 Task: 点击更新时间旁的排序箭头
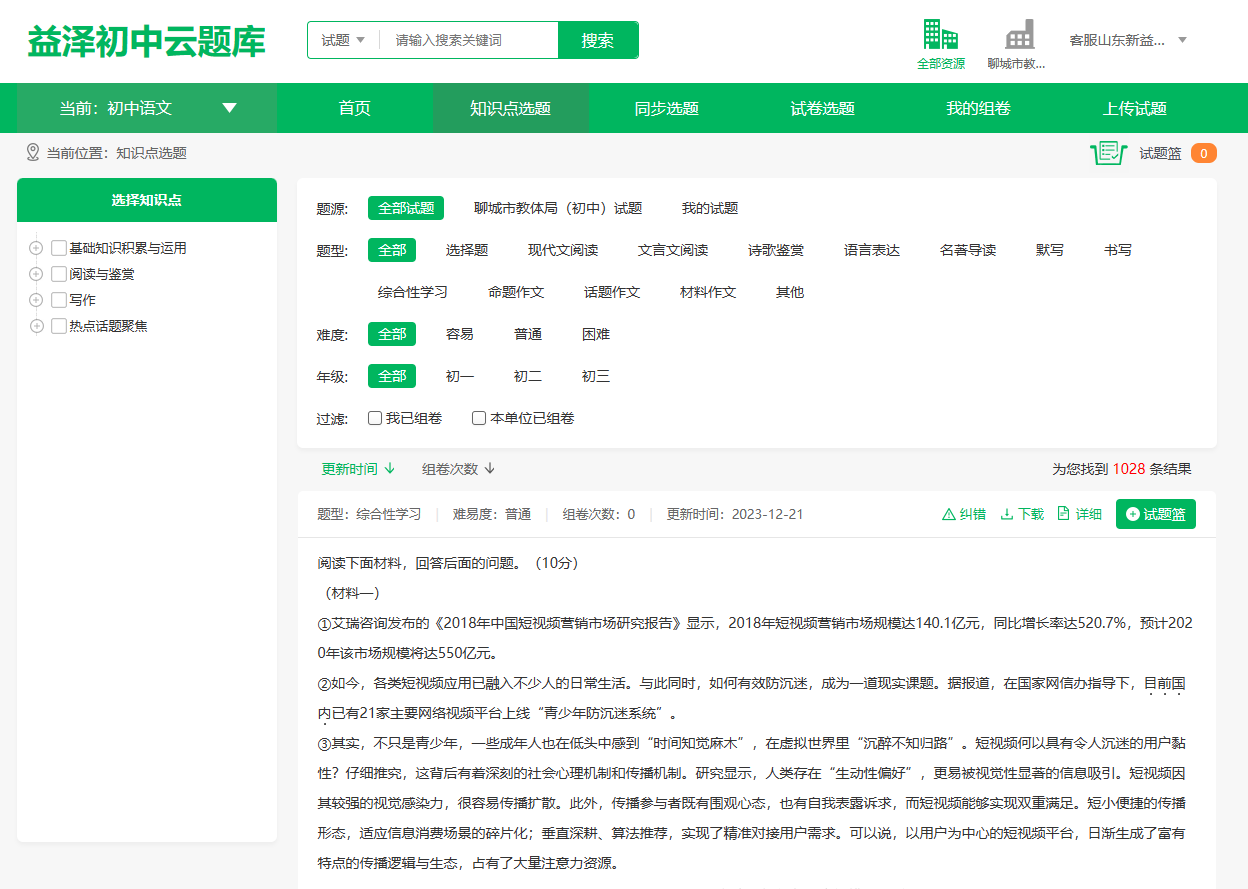coord(390,467)
